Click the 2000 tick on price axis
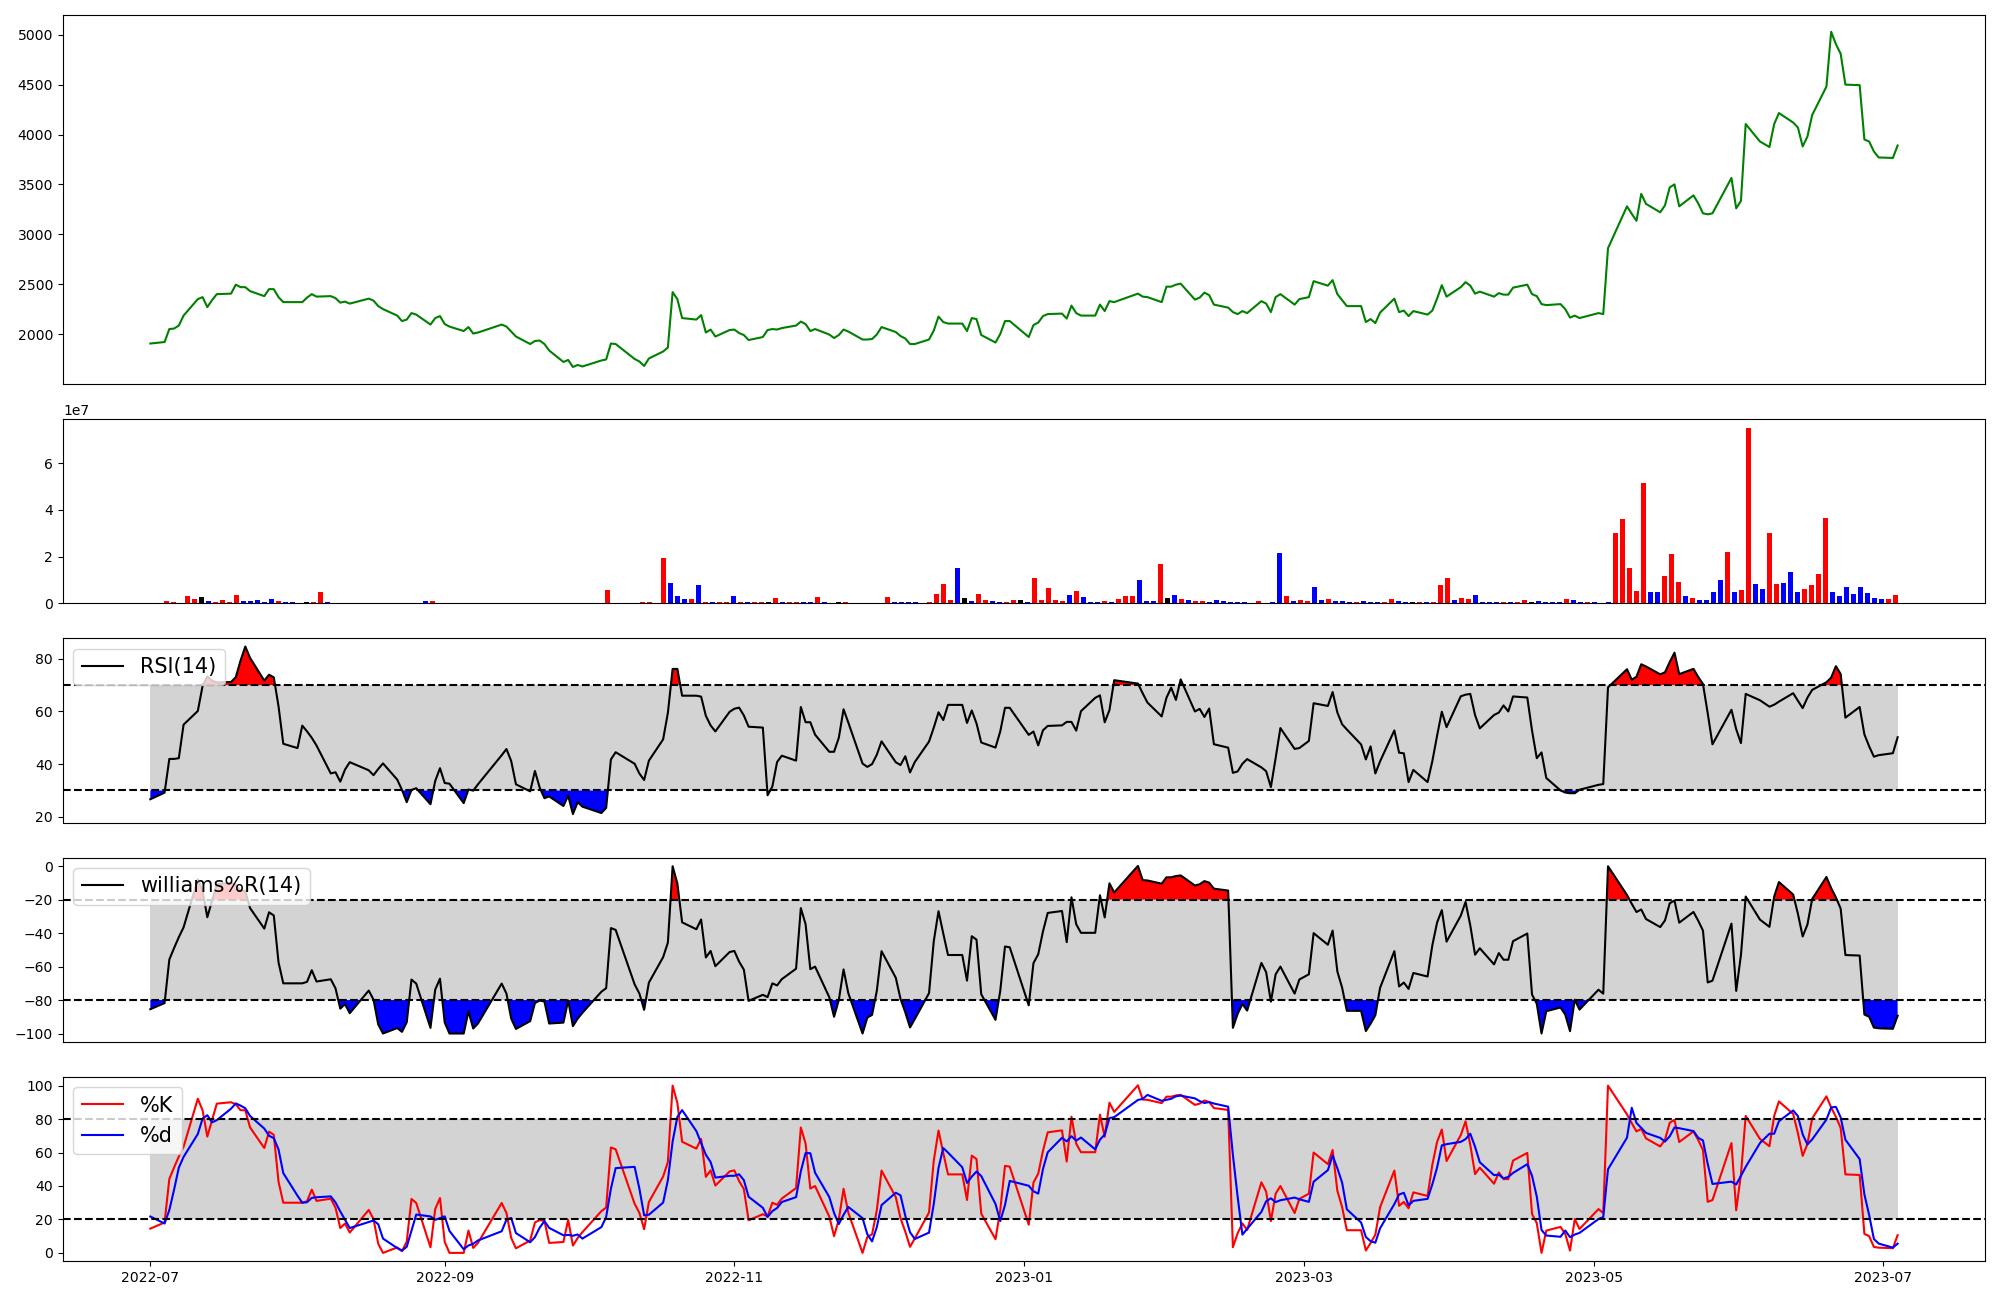This screenshot has width=2000, height=1300. tap(35, 335)
